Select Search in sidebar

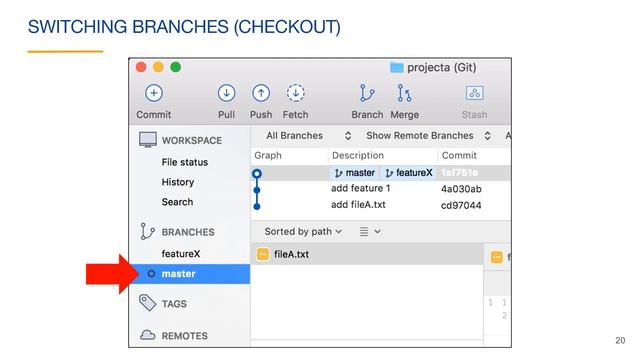[x=177, y=202]
